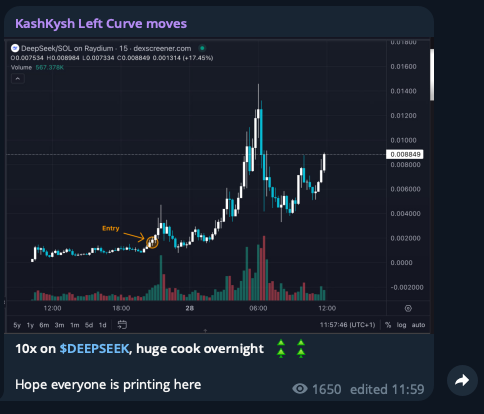
Task: Click the Volume 567.378K indicator label
Action: click(37, 67)
